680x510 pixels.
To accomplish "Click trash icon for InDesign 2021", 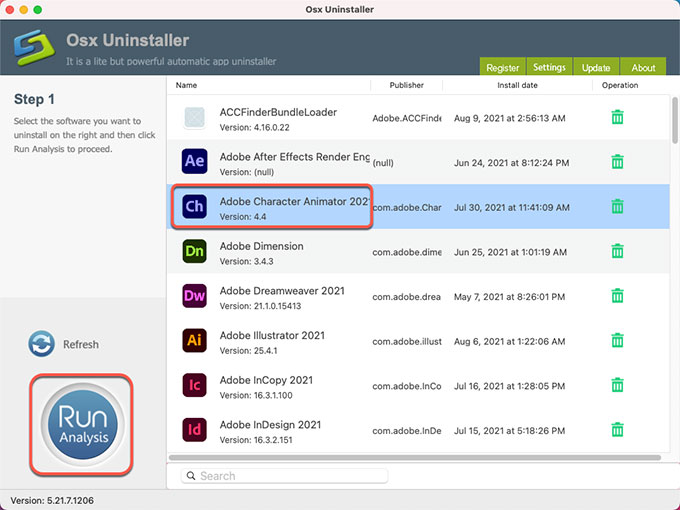I will click(617, 430).
